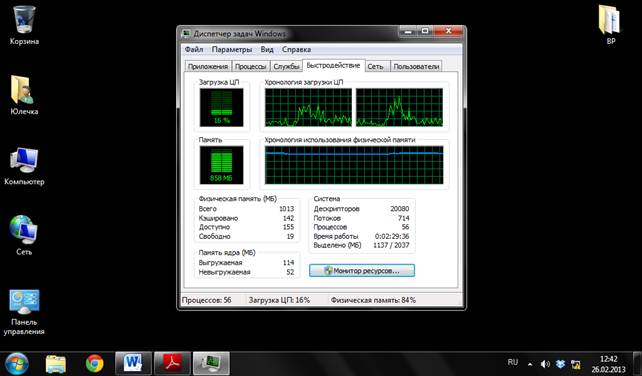Maximize the Task Manager window
Image resolution: width=642 pixels, height=376 pixels.
425,31
